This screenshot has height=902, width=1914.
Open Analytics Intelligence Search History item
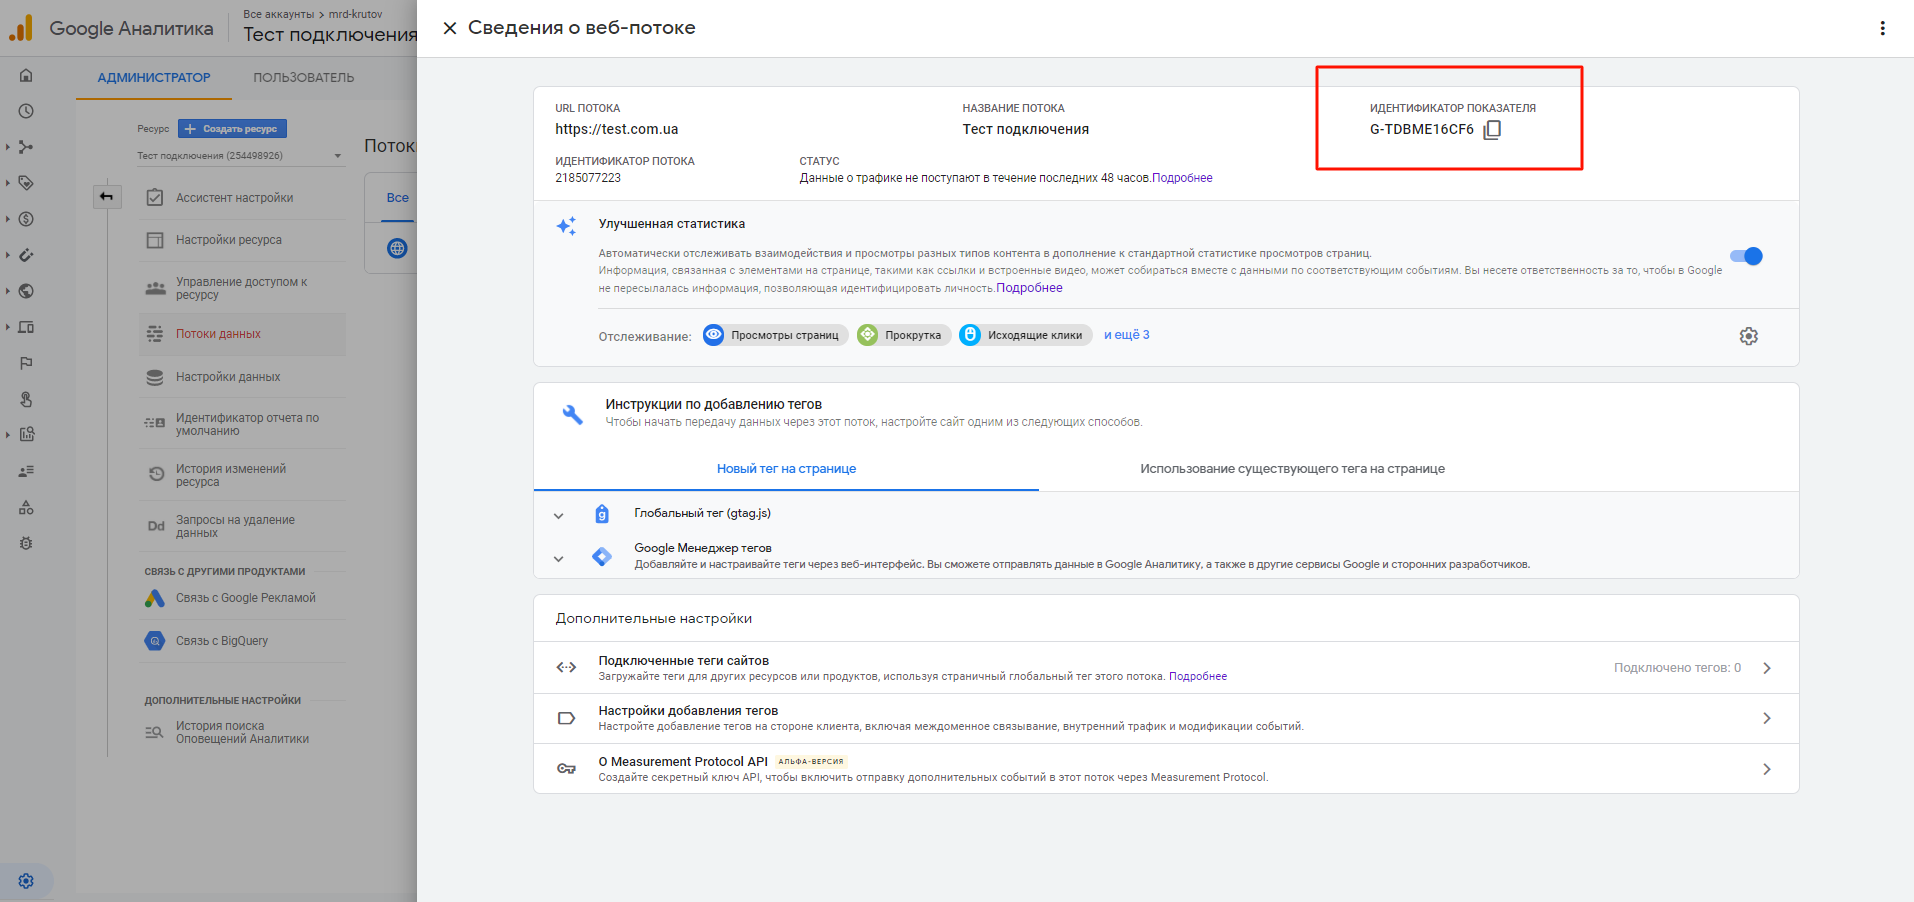tap(242, 732)
